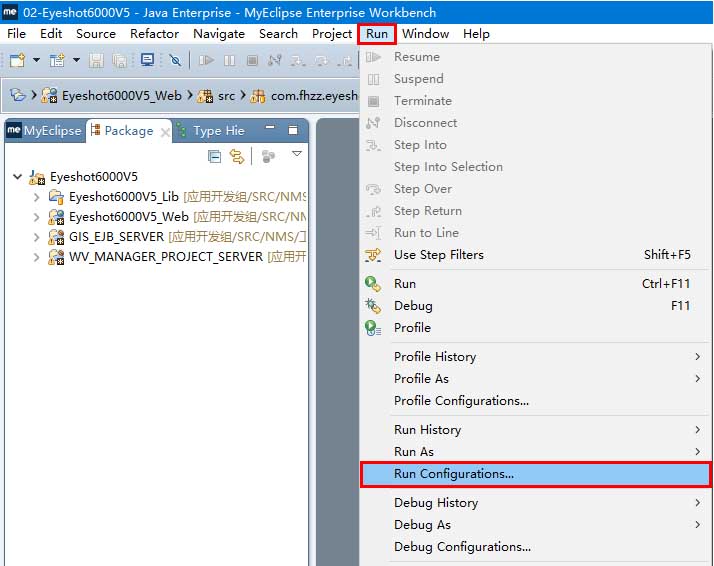Choose Run from the Run menu
This screenshot has width=714, height=566.
click(536, 284)
